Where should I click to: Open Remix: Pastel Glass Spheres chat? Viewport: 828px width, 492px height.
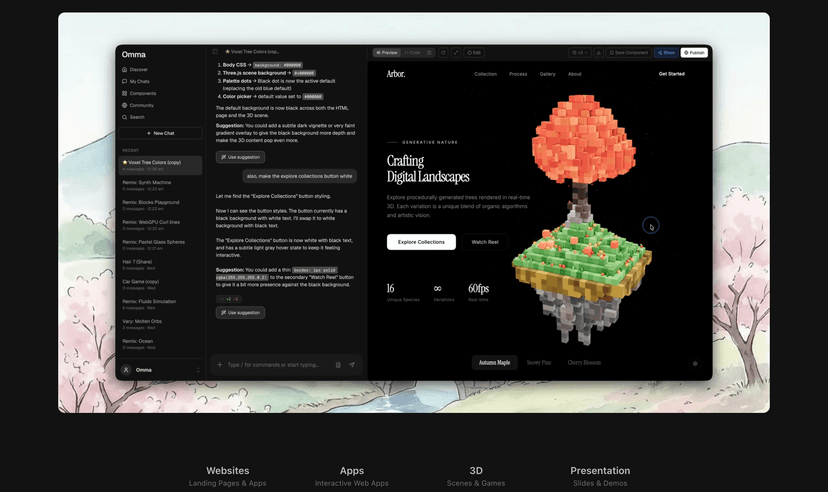tap(160, 244)
